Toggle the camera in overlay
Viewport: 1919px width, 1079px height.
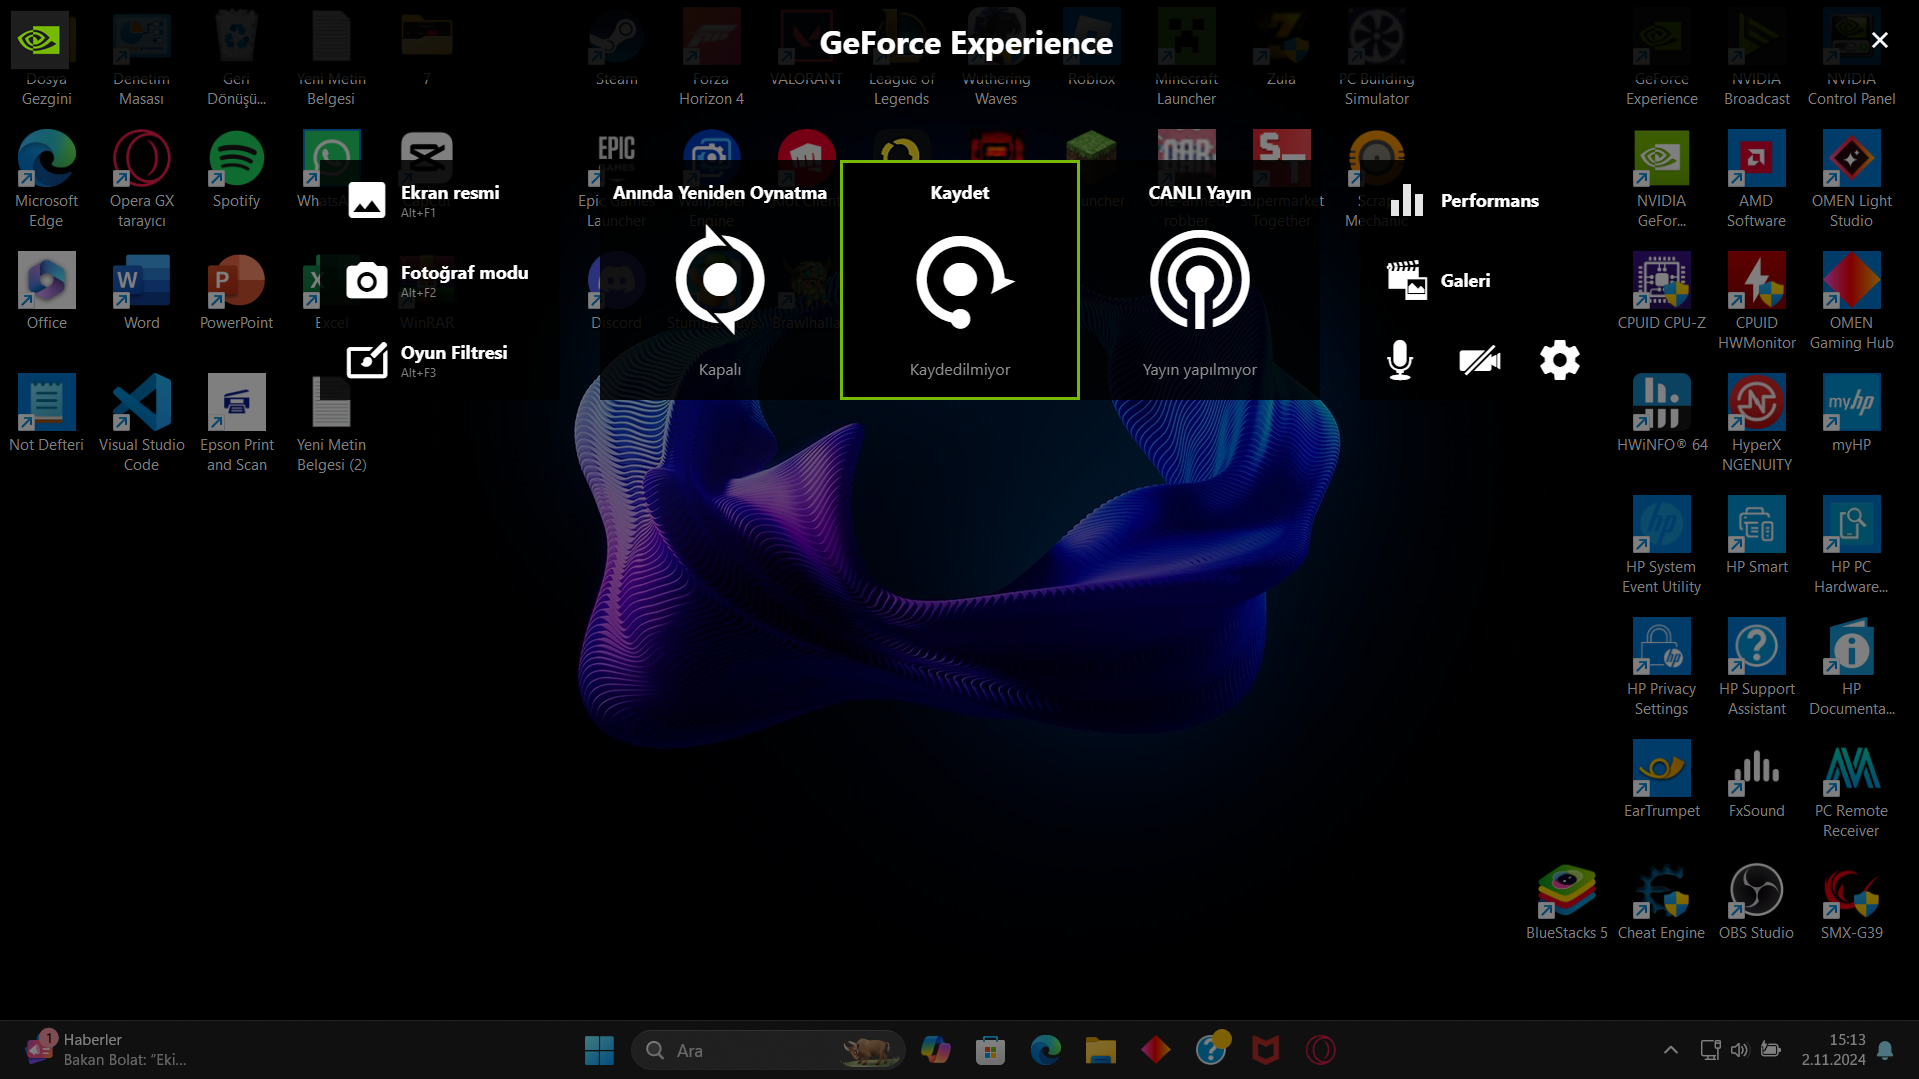(1480, 360)
